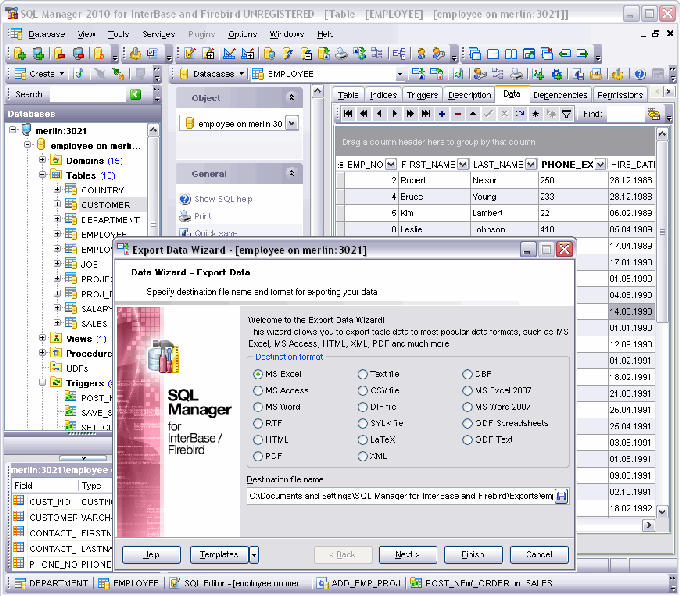Click the delete record minus icon
The width and height of the screenshot is (680, 596).
(x=457, y=114)
